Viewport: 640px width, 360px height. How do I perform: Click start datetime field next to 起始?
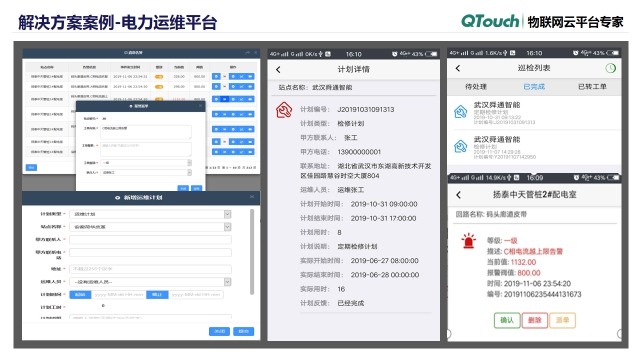coord(118,294)
